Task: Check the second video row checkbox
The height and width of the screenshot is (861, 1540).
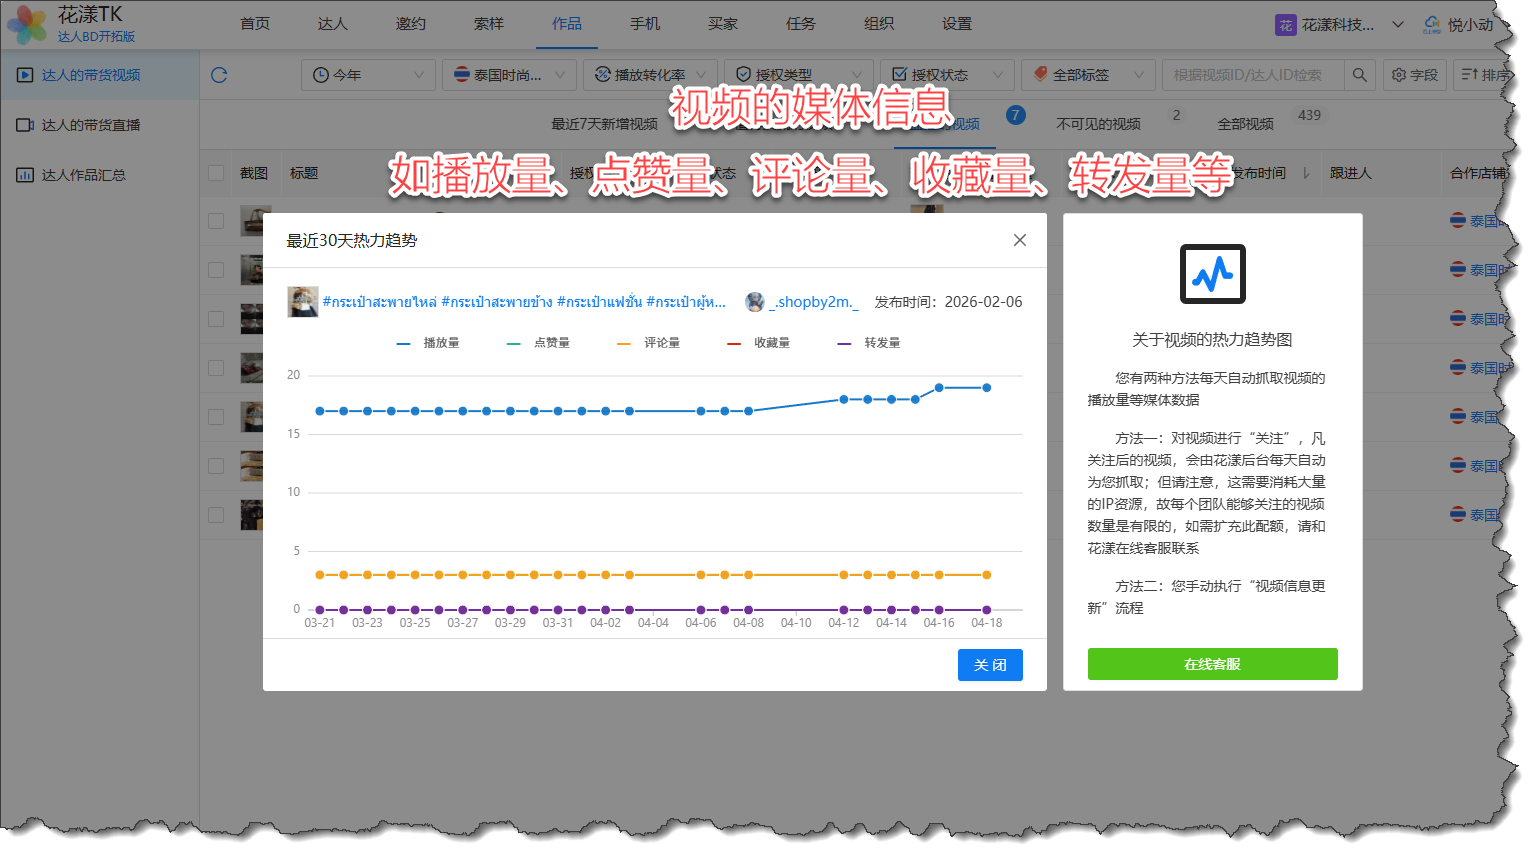Action: [x=216, y=270]
